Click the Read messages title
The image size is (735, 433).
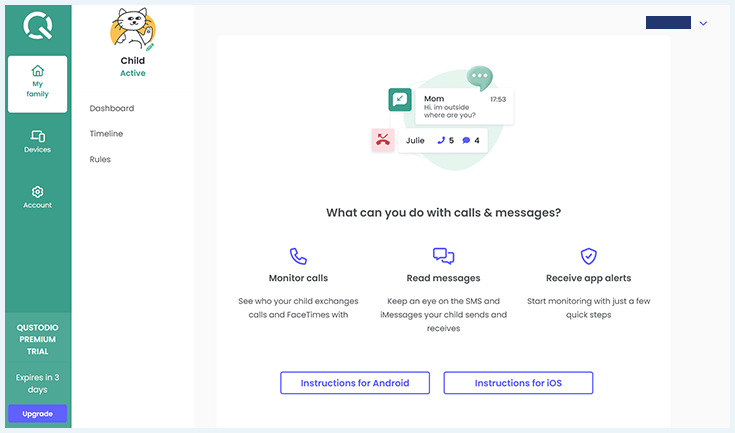(443, 278)
